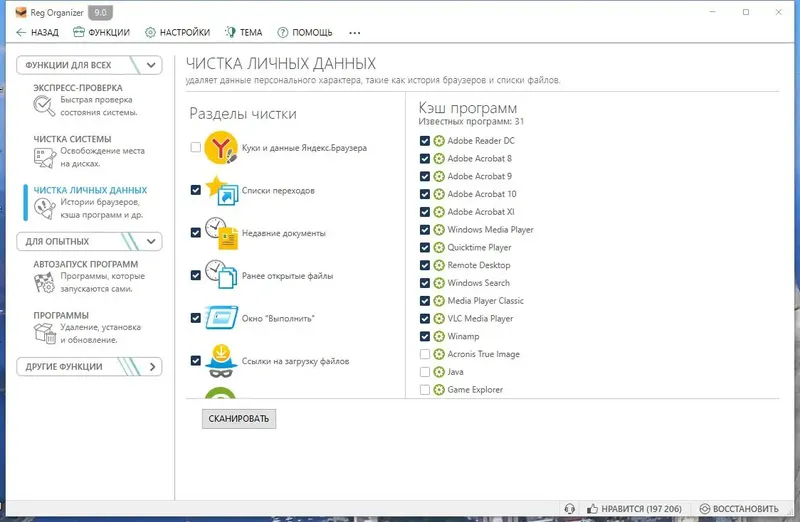Uncheck the VLC Media Player checkbox
800x522 pixels.
tap(424, 318)
